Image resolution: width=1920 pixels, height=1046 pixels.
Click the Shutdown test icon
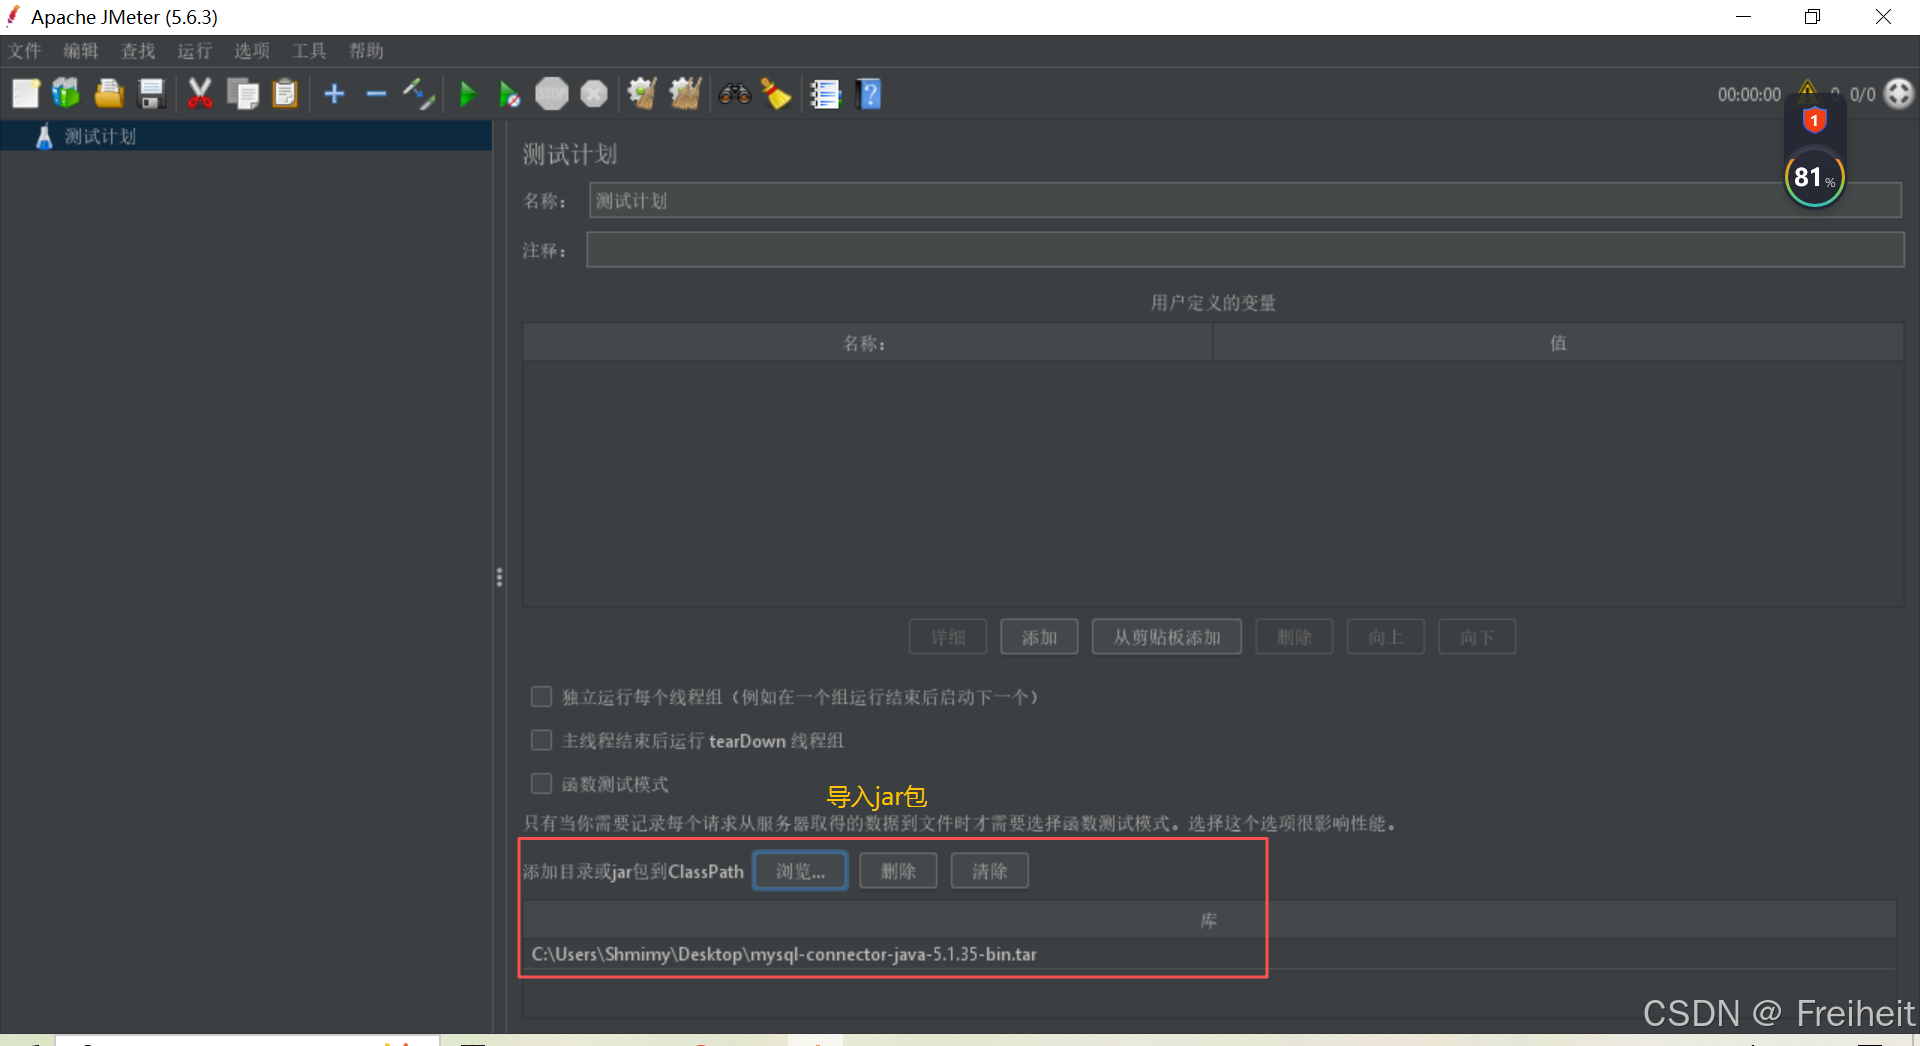tap(594, 94)
